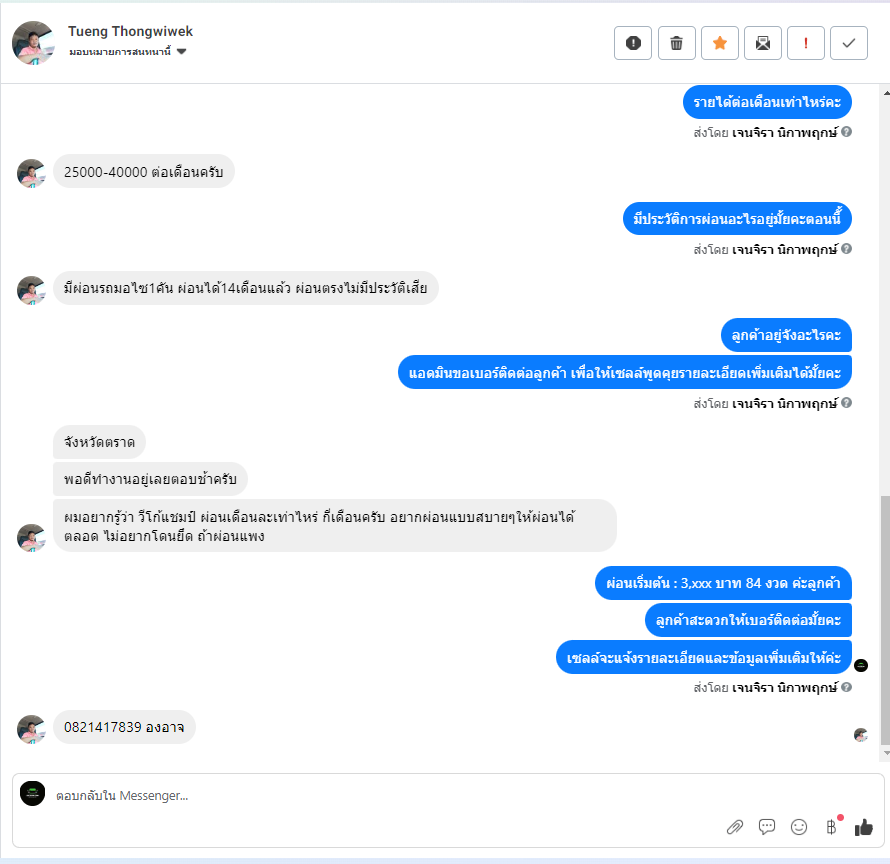Click scrollbar down arrow in chat

click(x=886, y=753)
